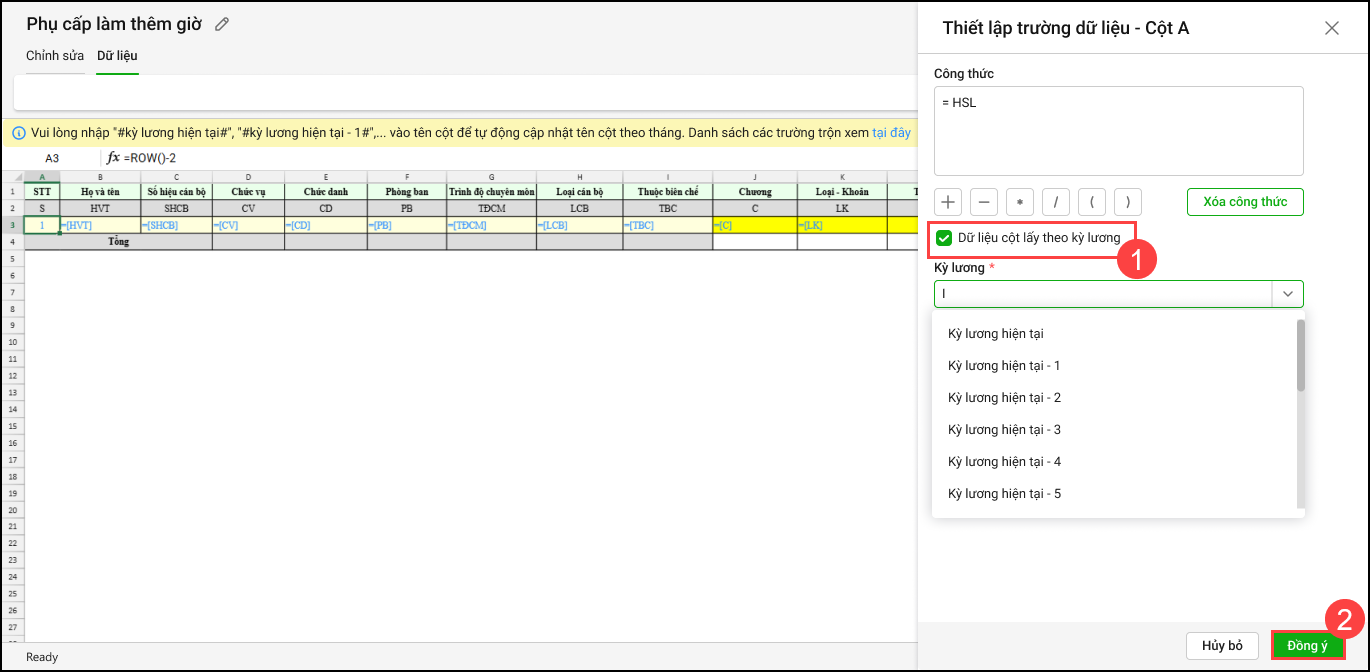The height and width of the screenshot is (672, 1370).
Task: Choose "Kỳ lương hiện tại - 3" option
Action: tap(1004, 429)
